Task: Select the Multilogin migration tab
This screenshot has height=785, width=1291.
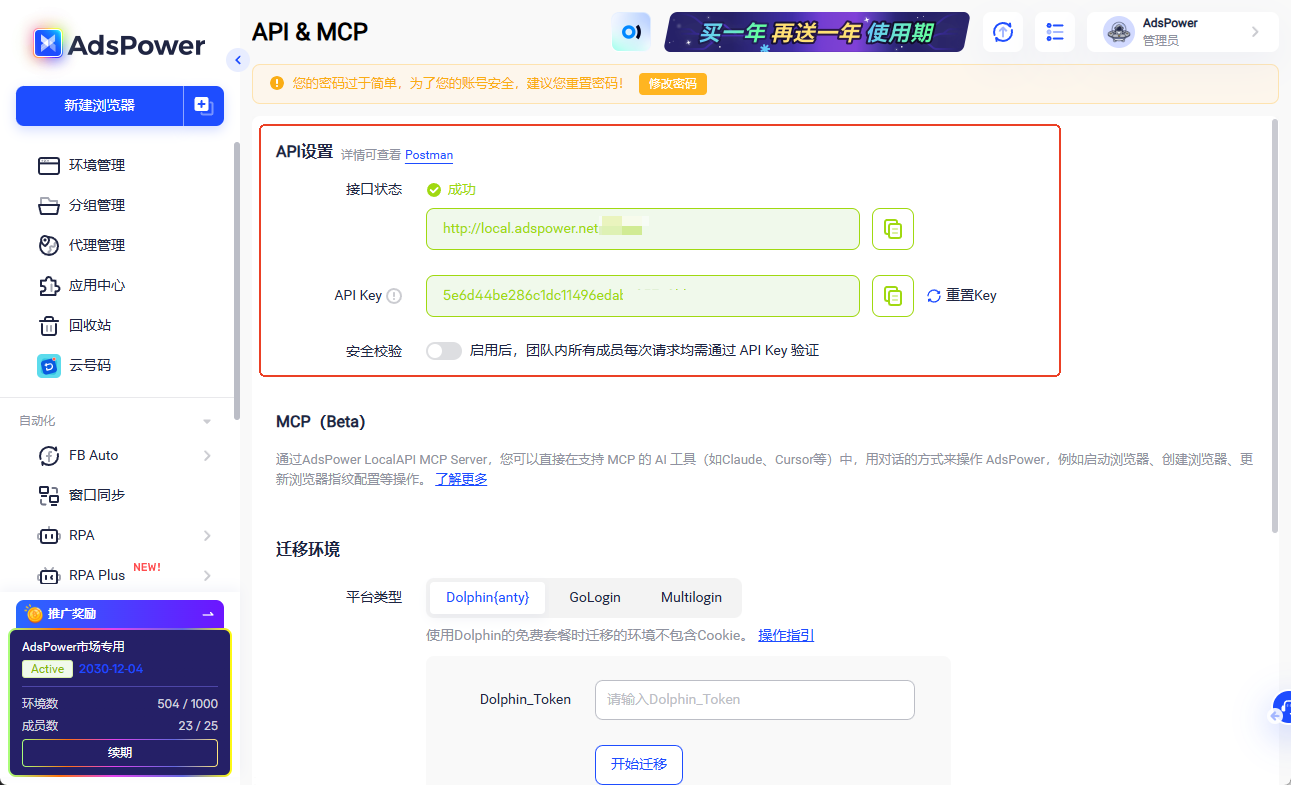Action: [x=691, y=597]
